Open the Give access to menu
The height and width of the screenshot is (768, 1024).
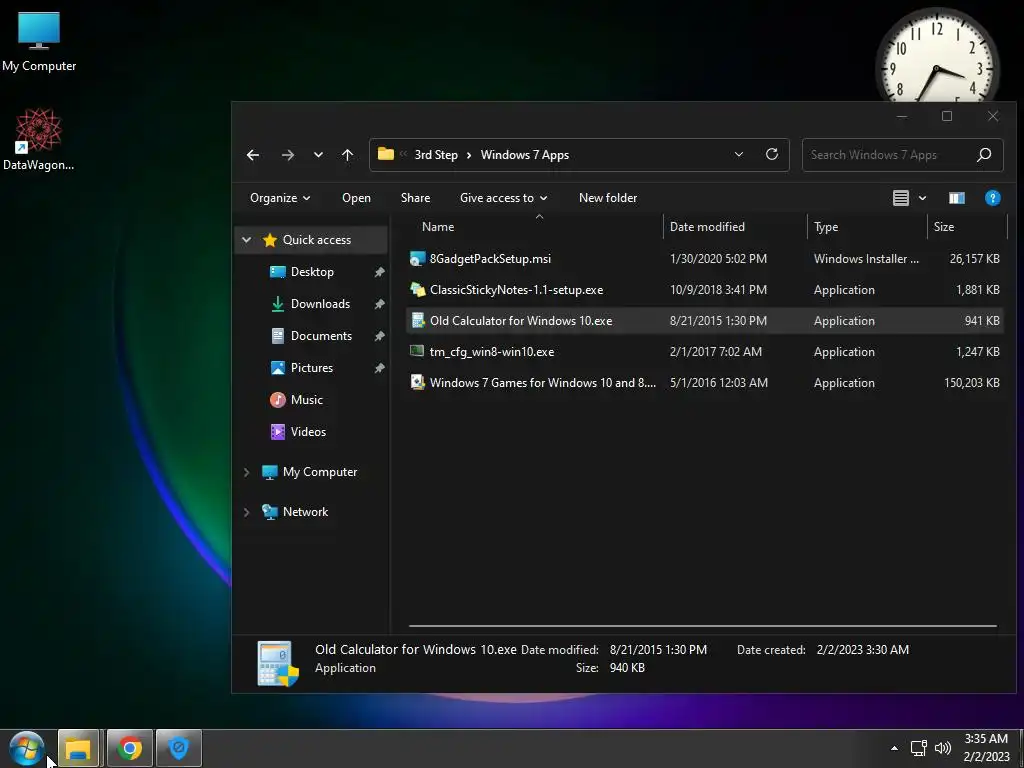click(x=504, y=198)
